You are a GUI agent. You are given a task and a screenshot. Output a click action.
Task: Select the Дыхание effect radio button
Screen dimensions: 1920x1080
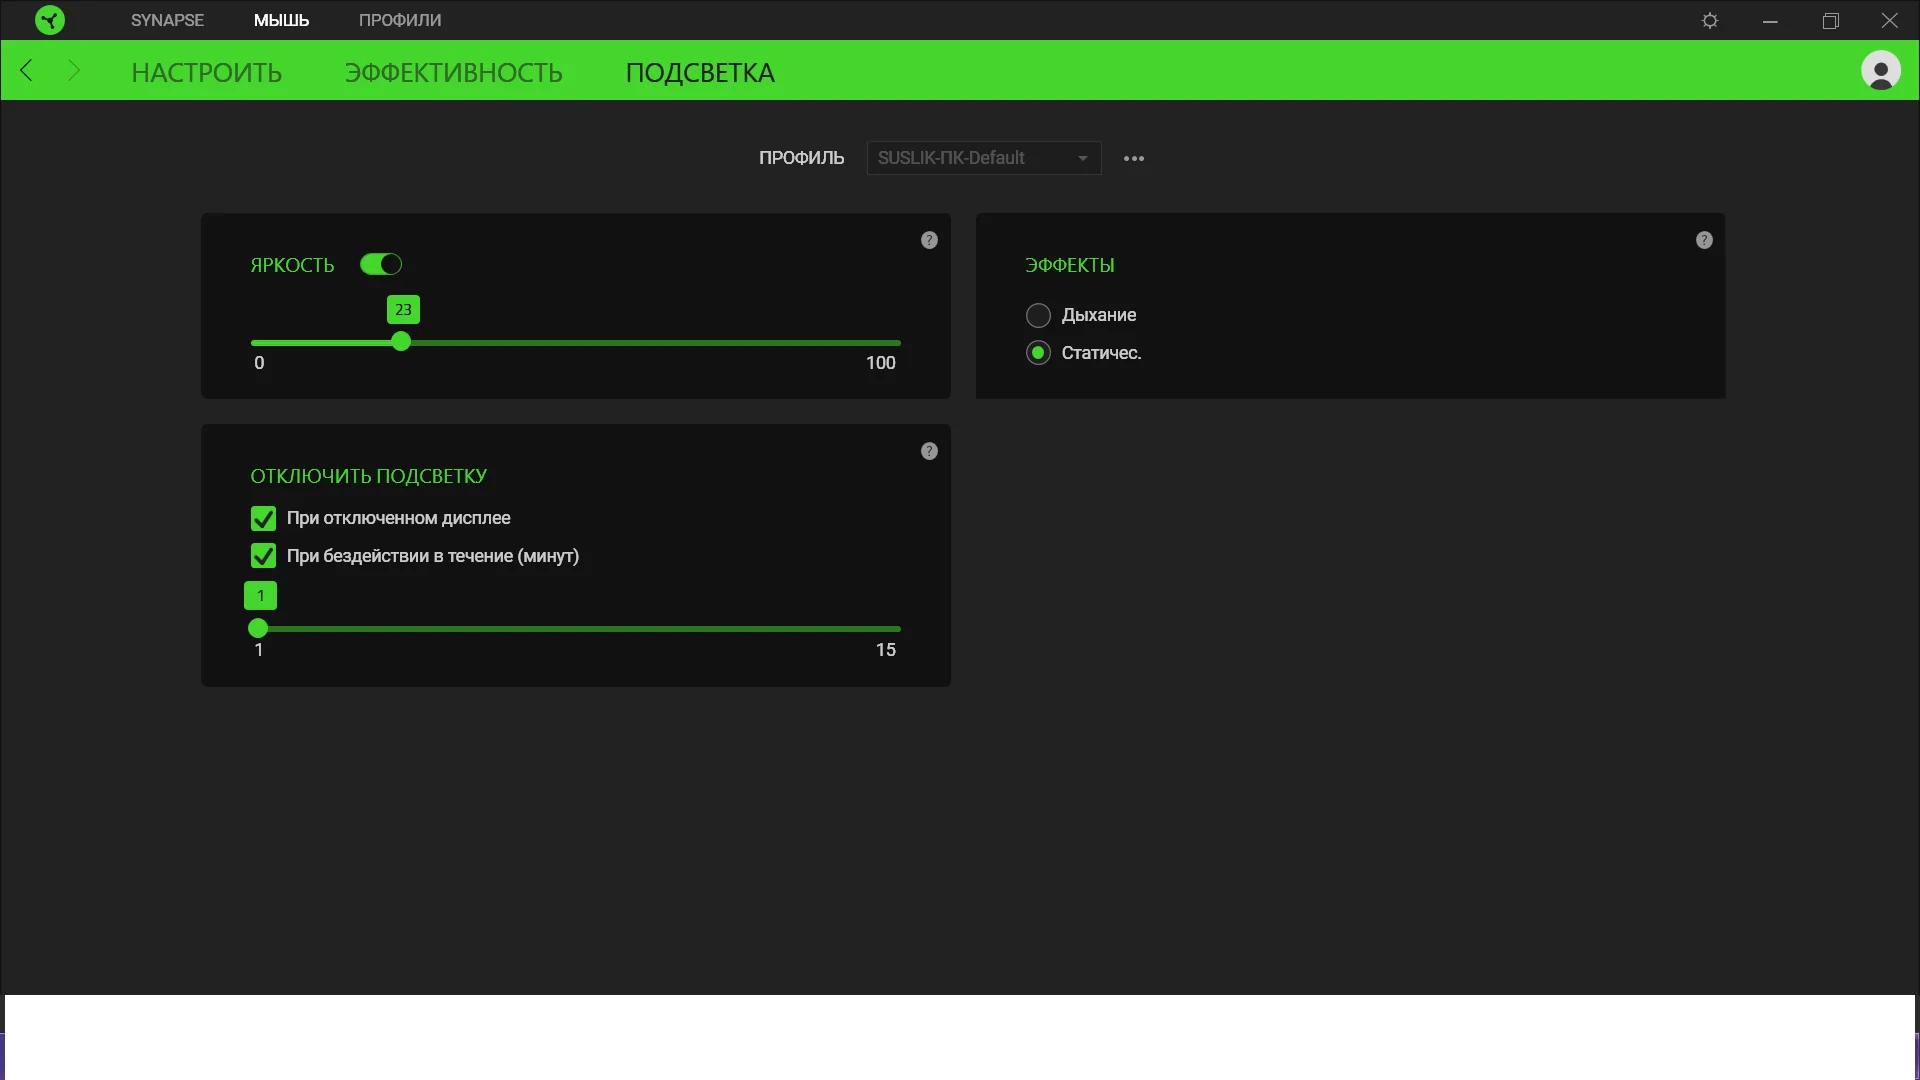(1038, 315)
